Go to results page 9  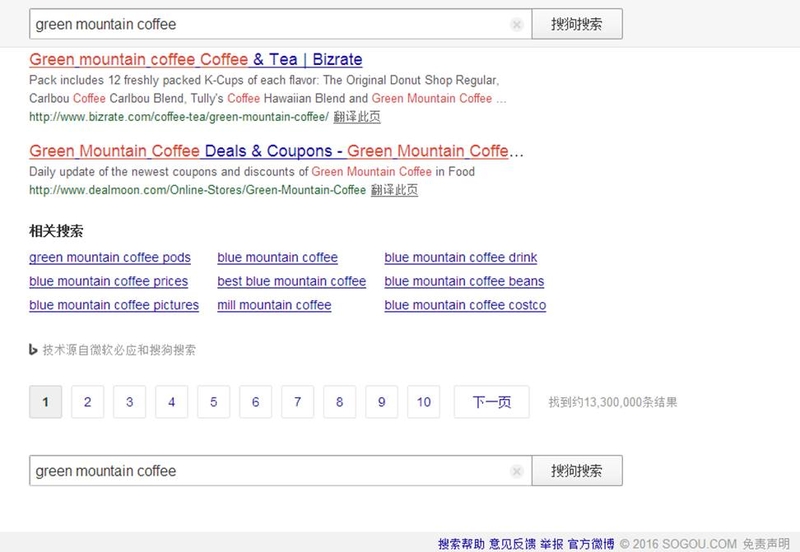tap(382, 402)
